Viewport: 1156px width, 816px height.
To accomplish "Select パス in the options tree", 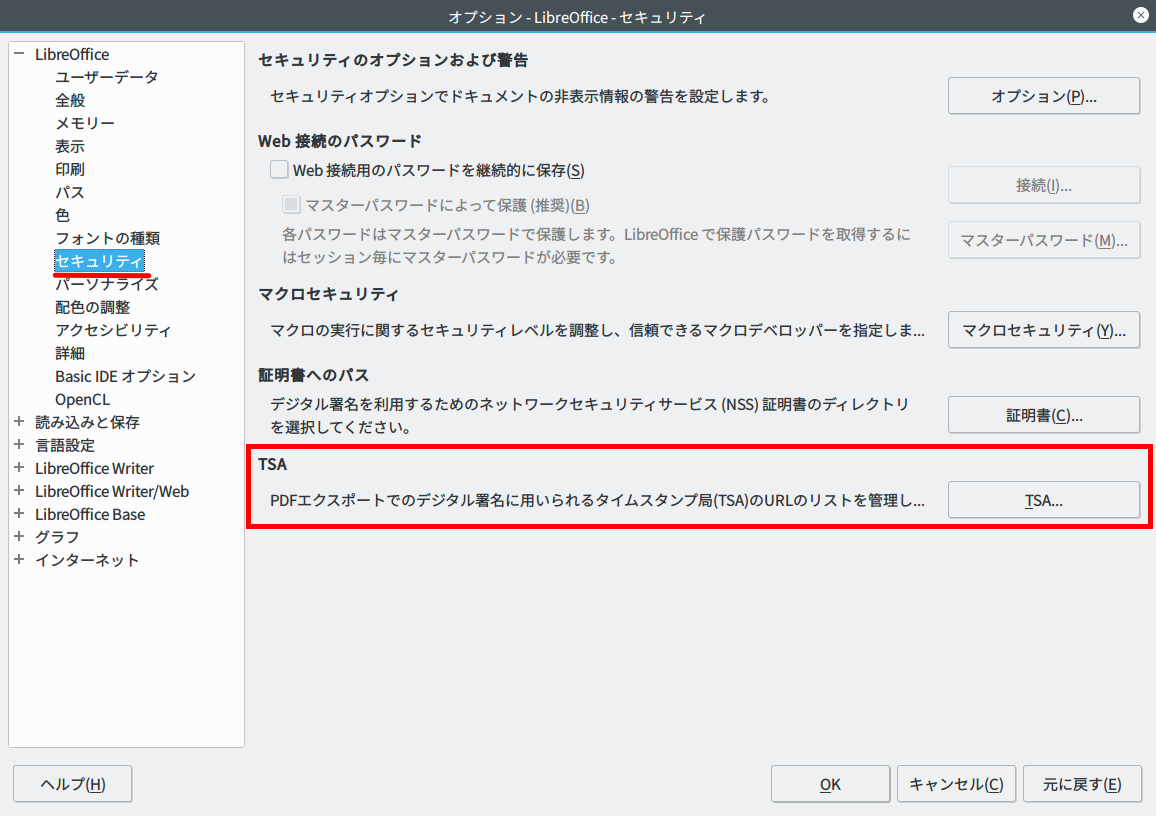I will [x=70, y=192].
